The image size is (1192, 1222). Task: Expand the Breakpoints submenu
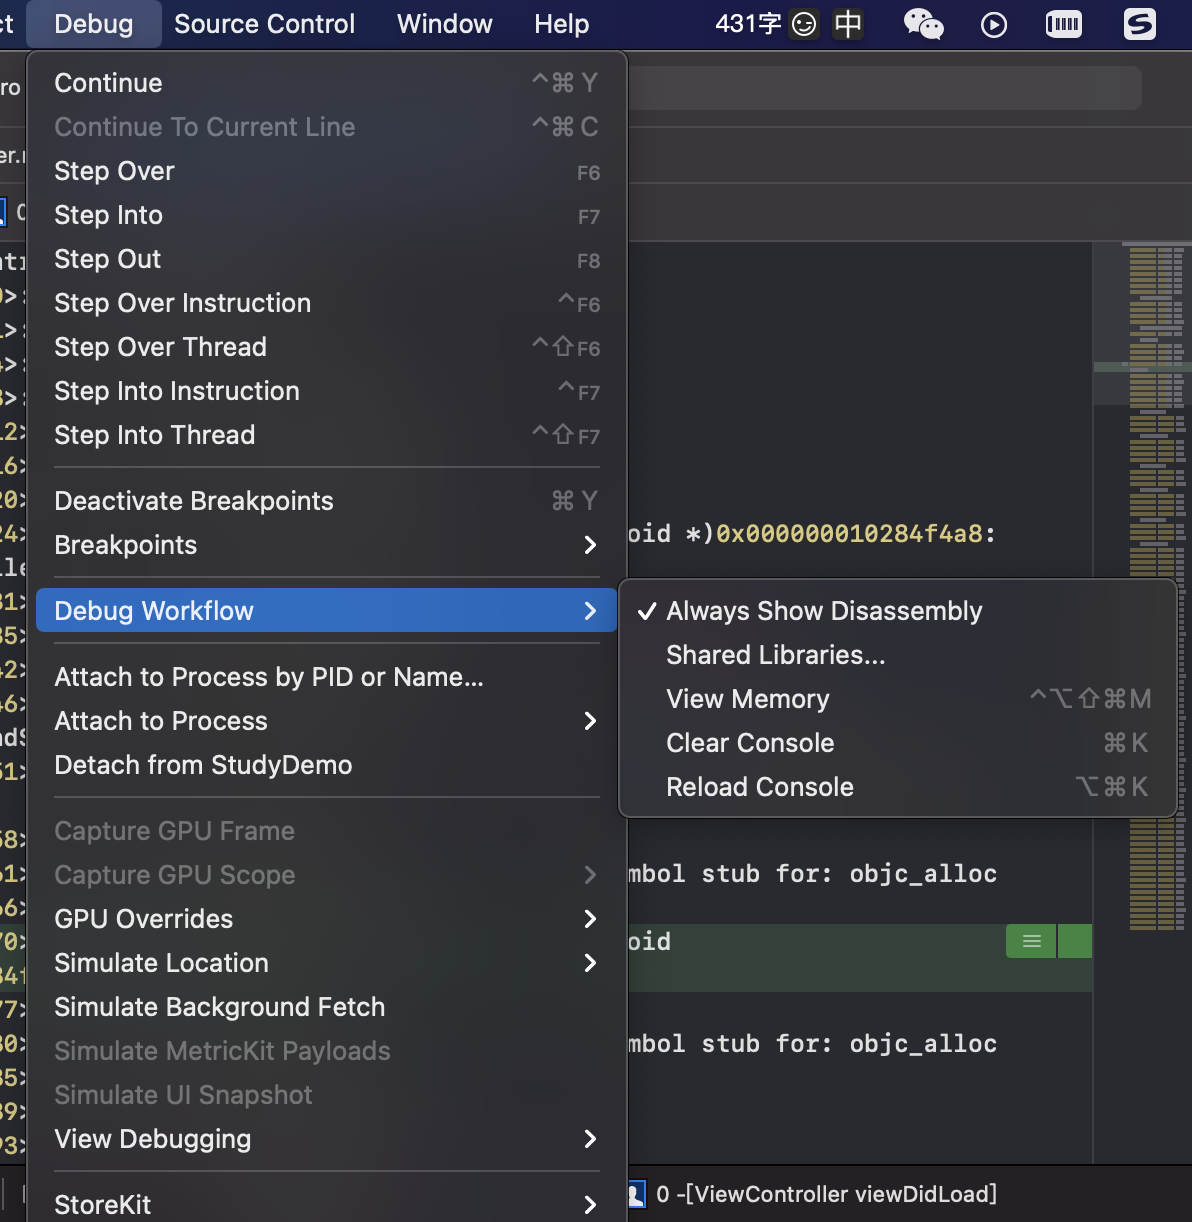coord(326,545)
